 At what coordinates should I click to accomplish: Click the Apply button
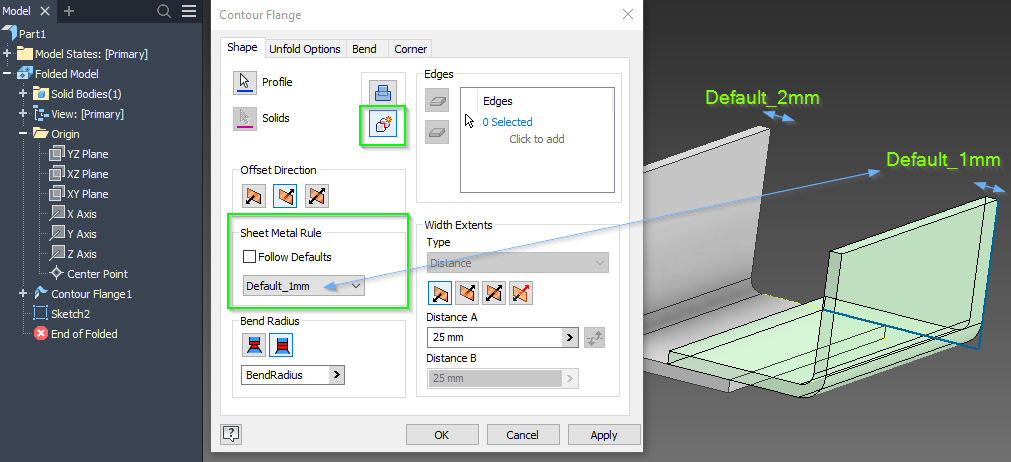604,435
